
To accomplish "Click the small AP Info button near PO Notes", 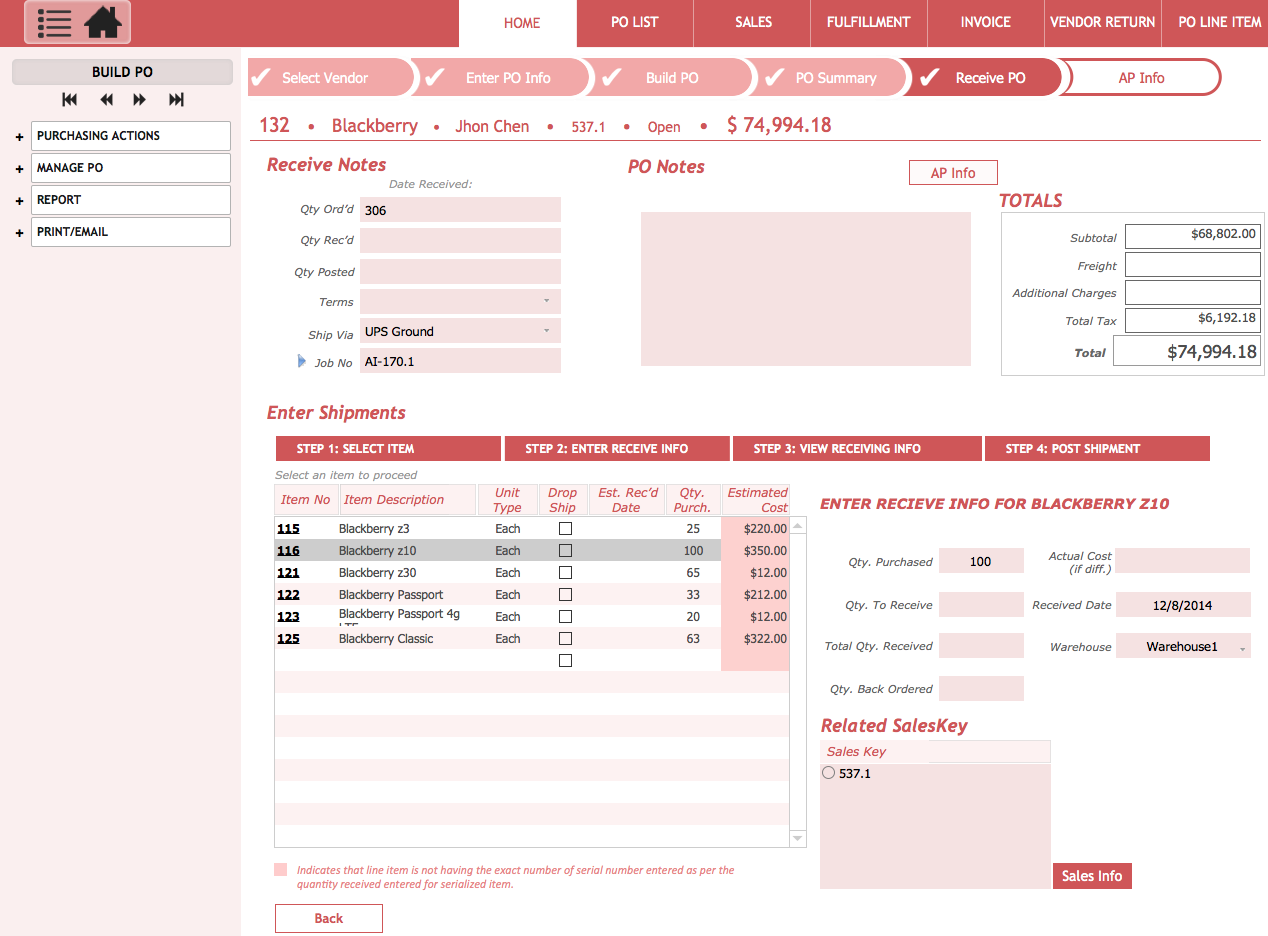I will [953, 173].
